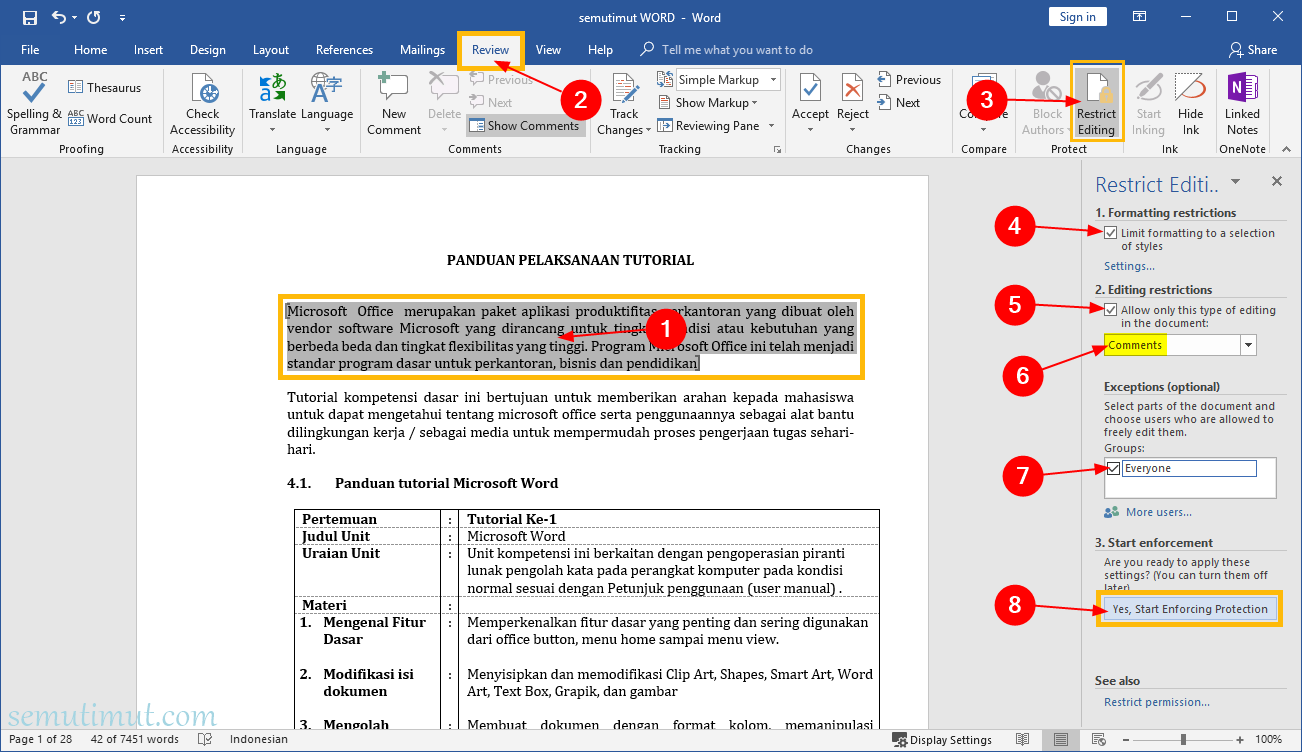1302x752 pixels.
Task: Run Spelling & Grammar check
Action: click(35, 103)
